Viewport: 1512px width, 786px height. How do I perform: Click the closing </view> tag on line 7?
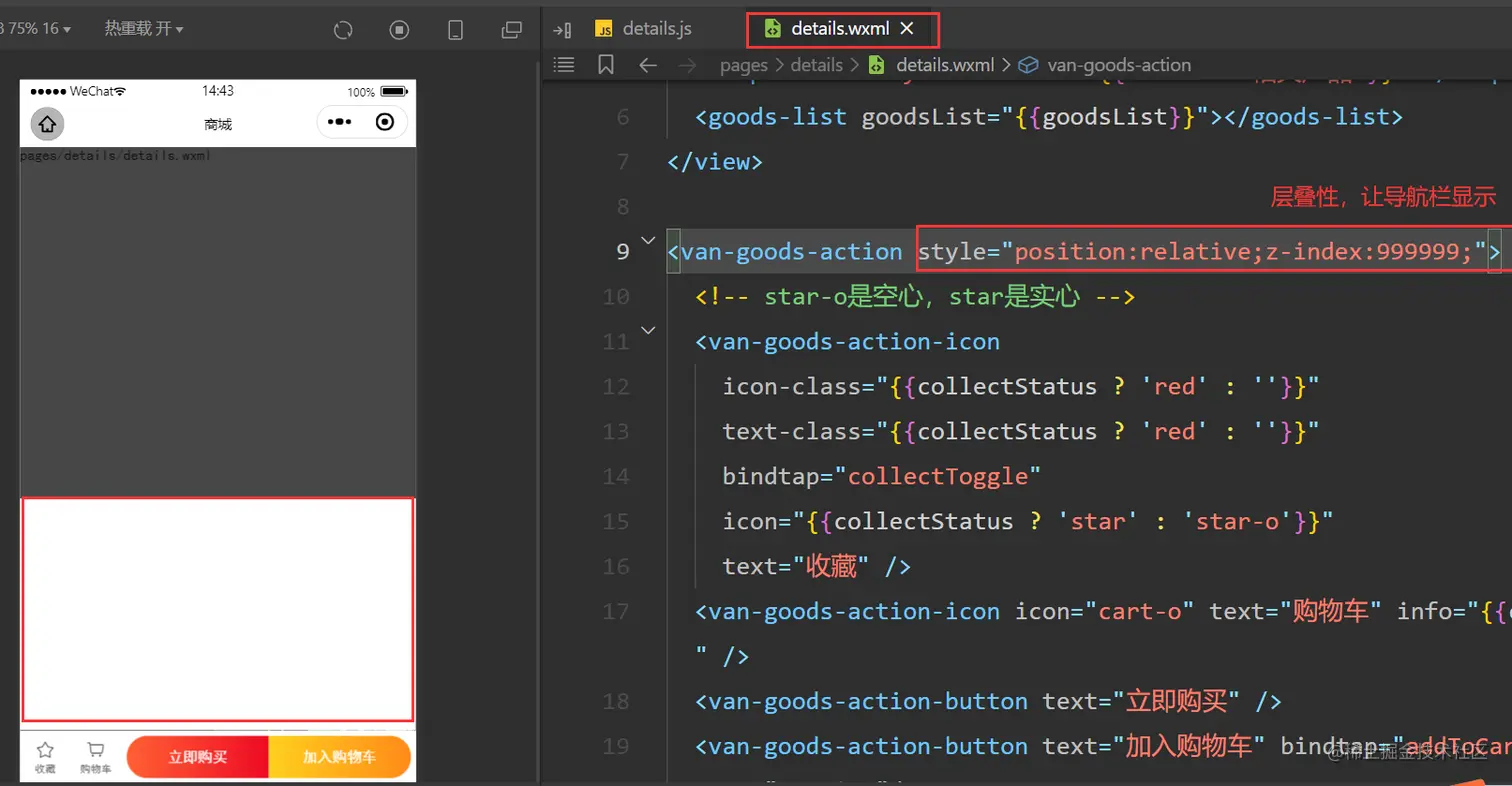(x=715, y=161)
